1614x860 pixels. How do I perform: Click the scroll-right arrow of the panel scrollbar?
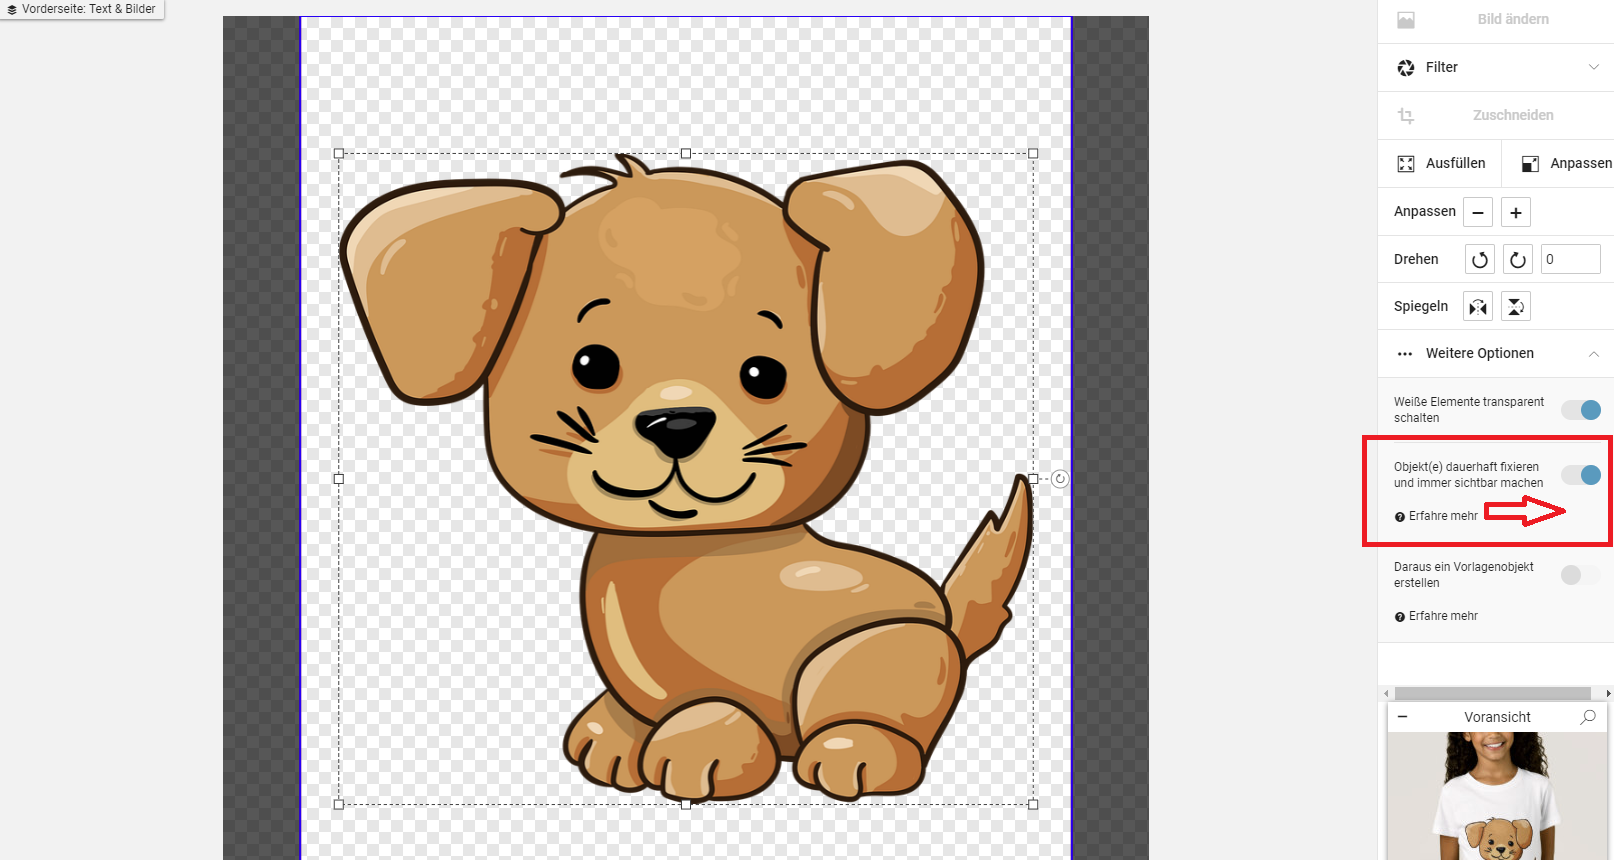[x=1607, y=693]
